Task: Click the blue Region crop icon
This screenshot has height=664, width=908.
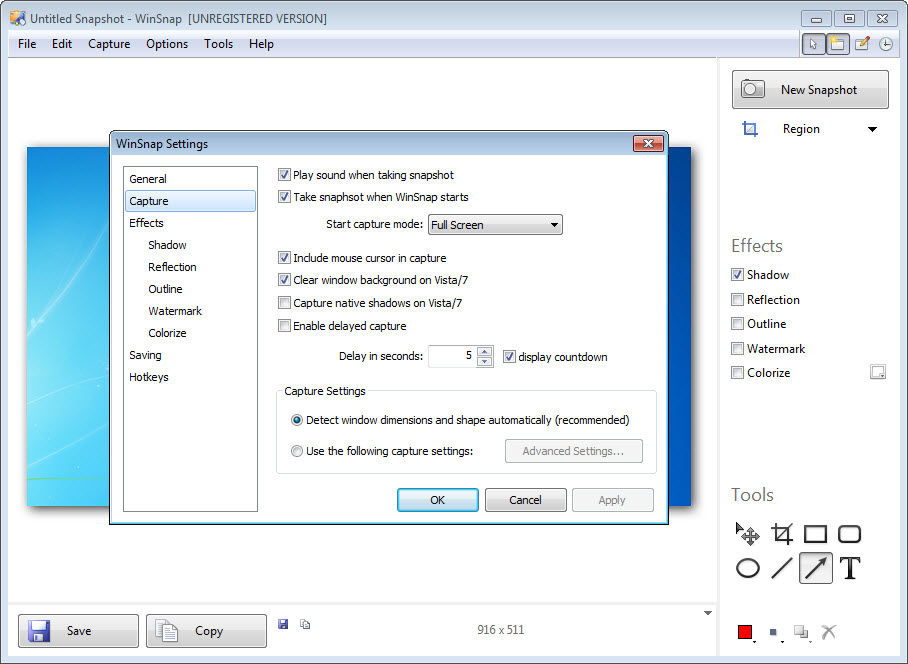Action: click(x=750, y=129)
